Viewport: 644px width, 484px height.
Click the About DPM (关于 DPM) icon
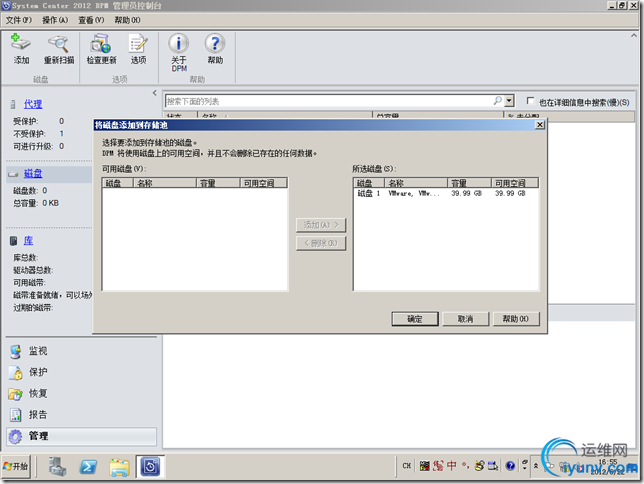pyautogui.click(x=179, y=53)
